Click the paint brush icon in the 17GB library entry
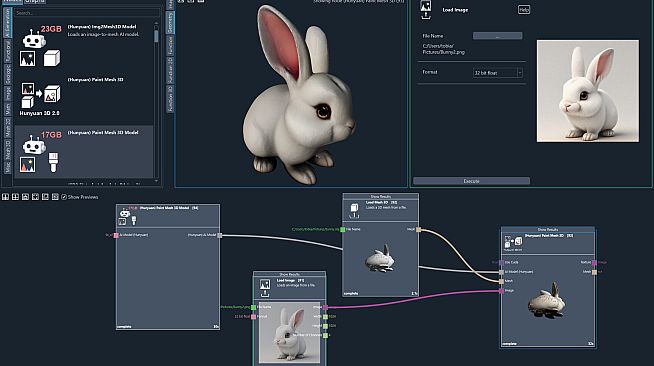This screenshot has height=366, width=654. click(x=53, y=162)
